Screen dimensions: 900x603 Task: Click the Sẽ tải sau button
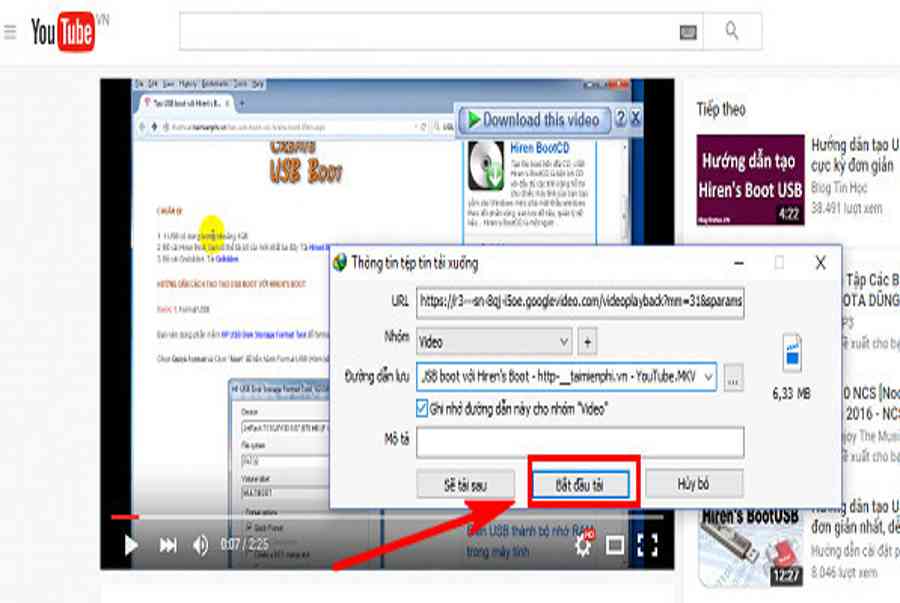tap(465, 485)
